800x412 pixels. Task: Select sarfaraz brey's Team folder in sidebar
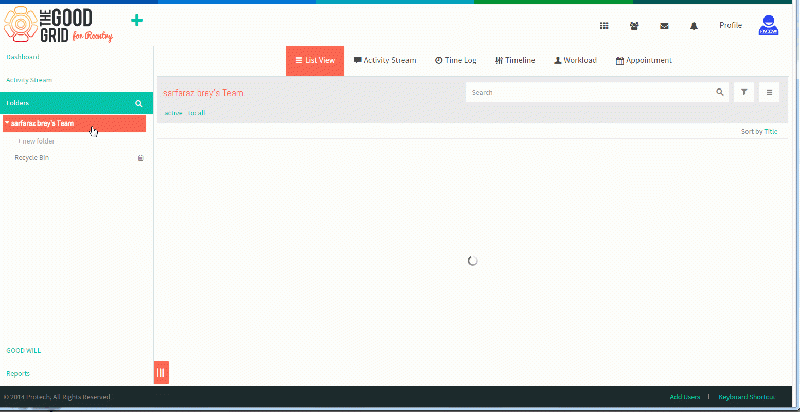tap(74, 123)
